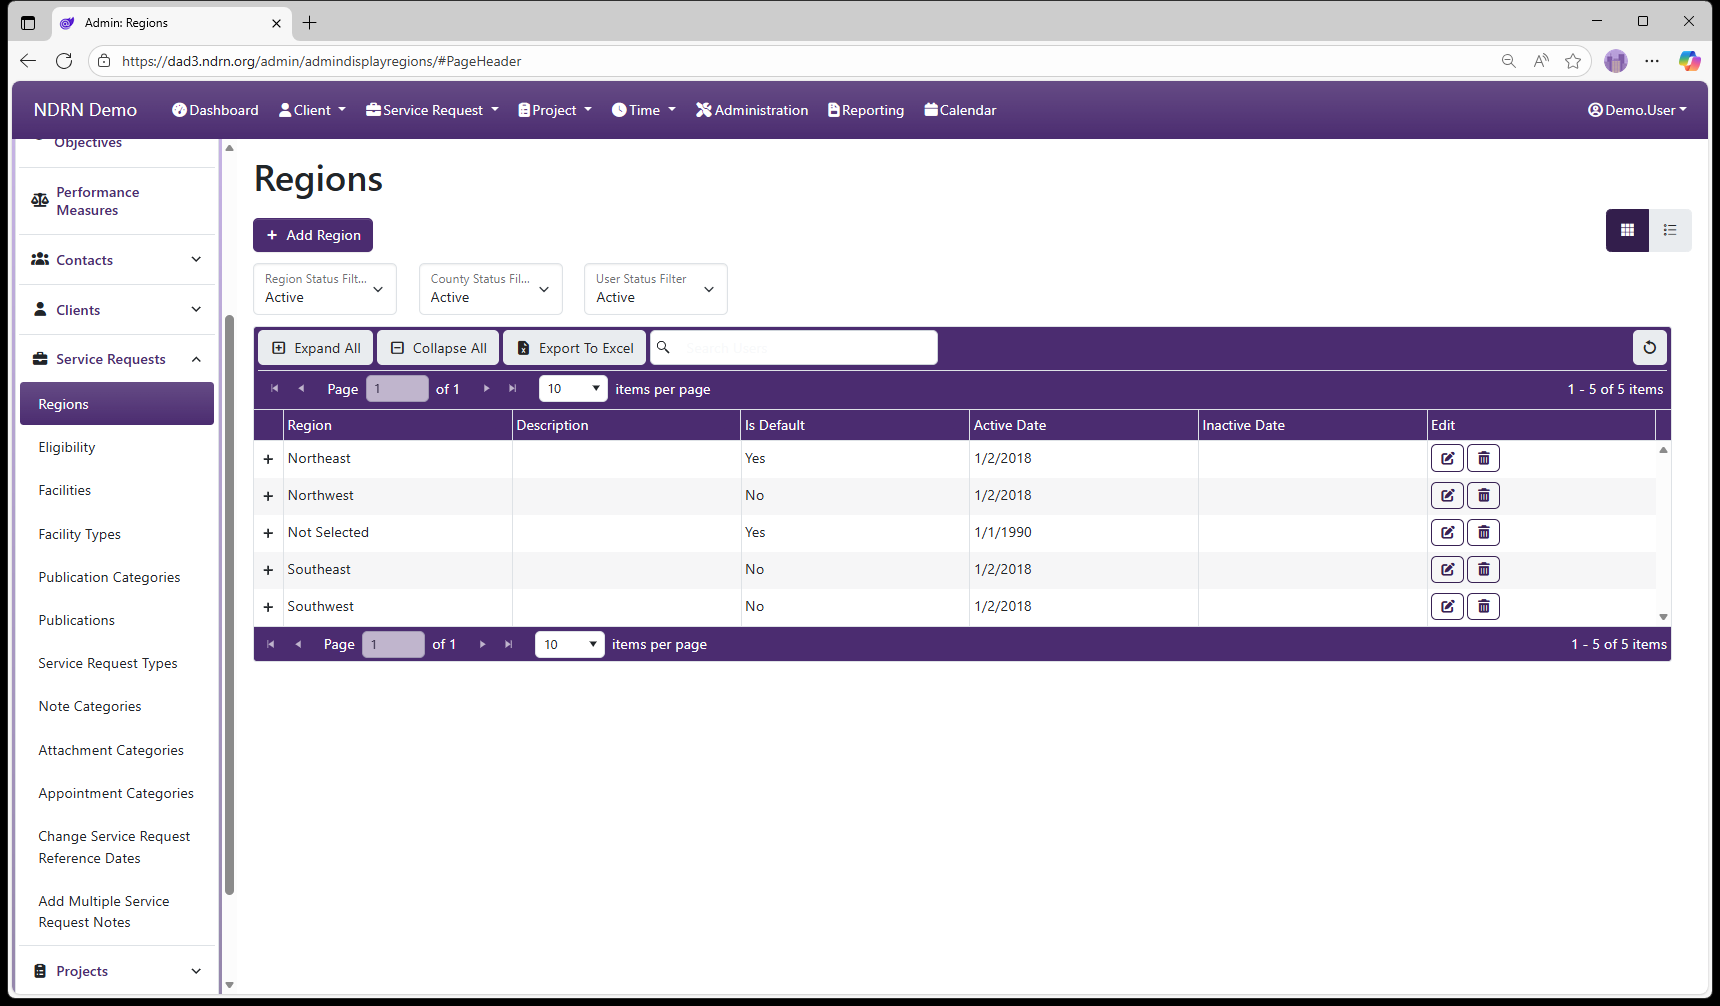
Task: Go to next page in top pager
Action: [x=487, y=389]
